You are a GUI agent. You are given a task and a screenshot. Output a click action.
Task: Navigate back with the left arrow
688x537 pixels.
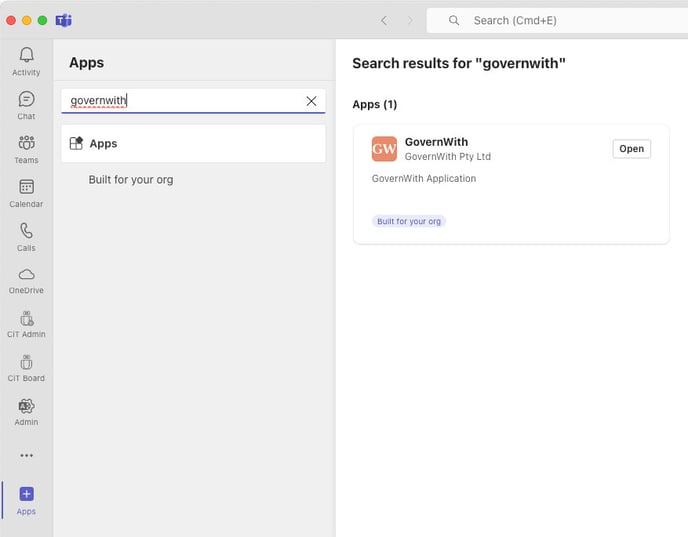(384, 20)
